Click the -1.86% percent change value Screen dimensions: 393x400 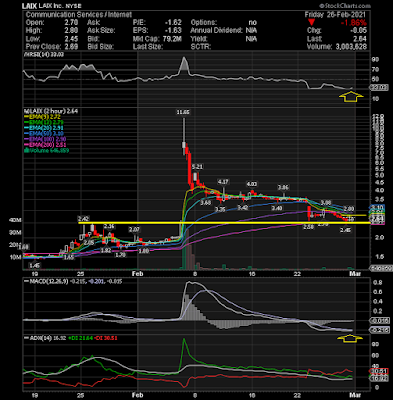tap(354, 23)
